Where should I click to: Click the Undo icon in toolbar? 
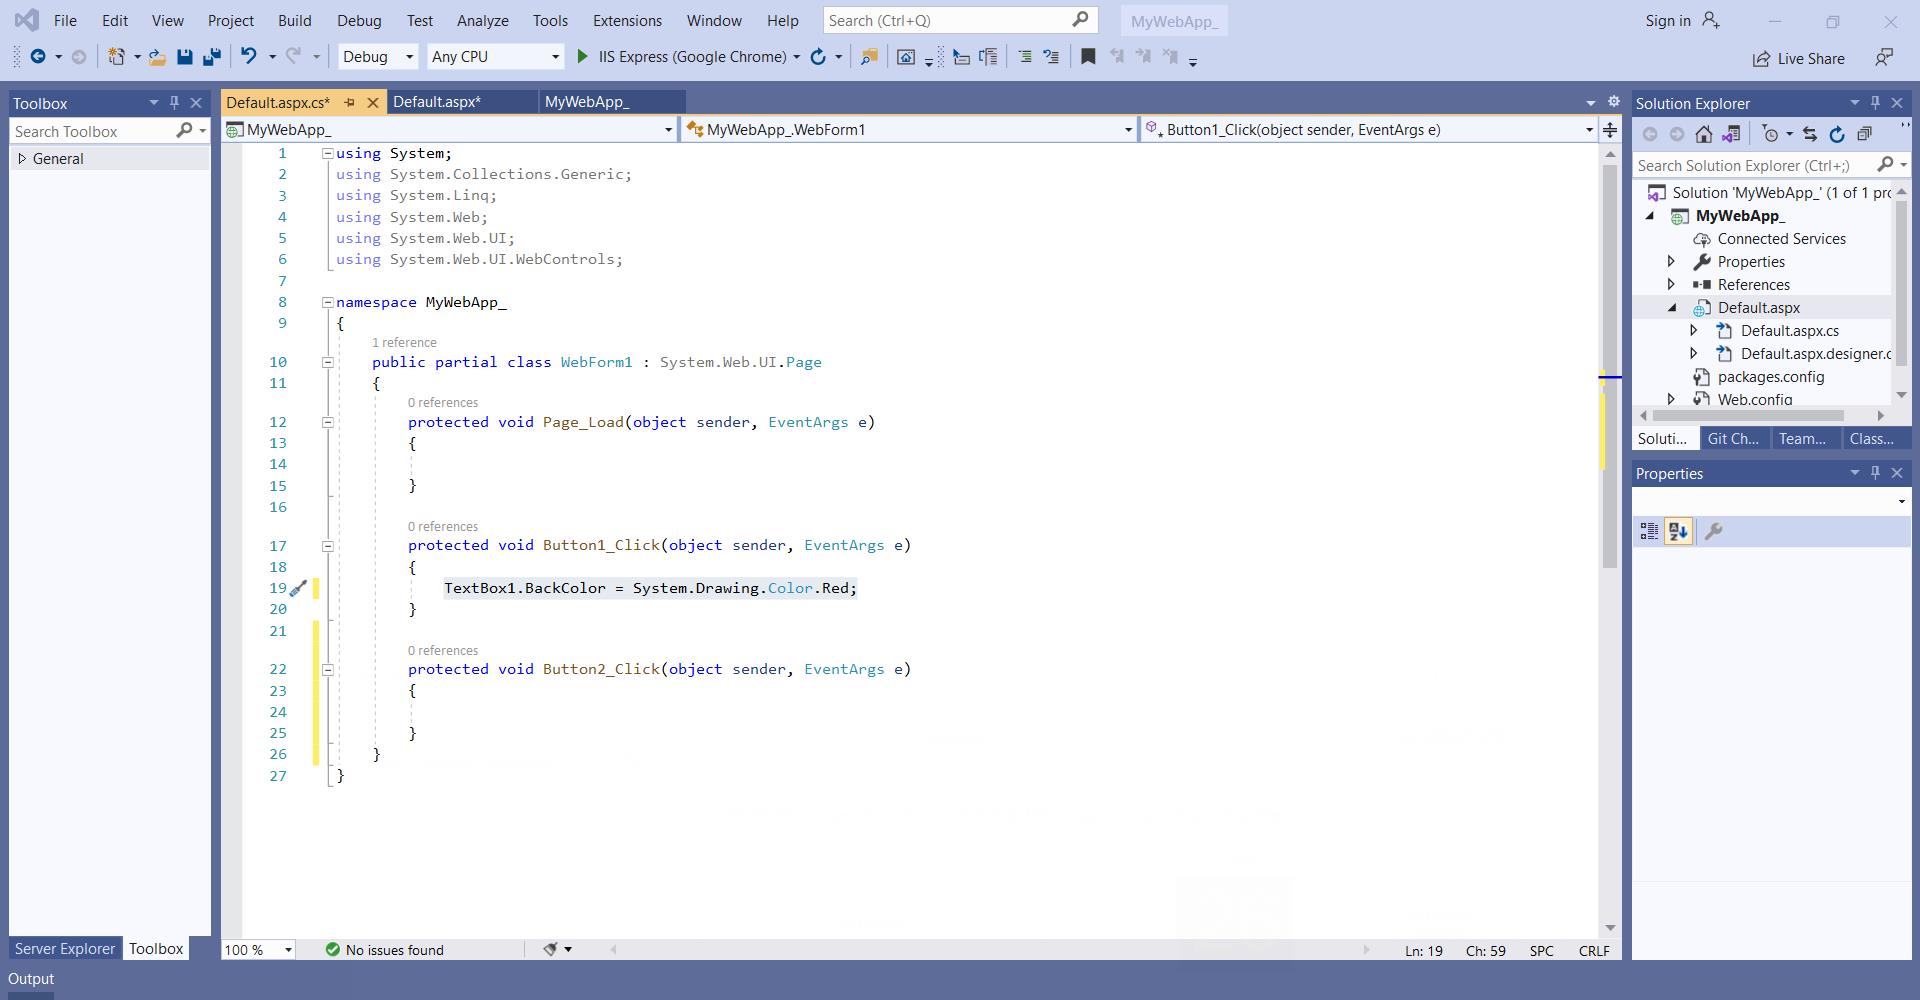pos(249,57)
